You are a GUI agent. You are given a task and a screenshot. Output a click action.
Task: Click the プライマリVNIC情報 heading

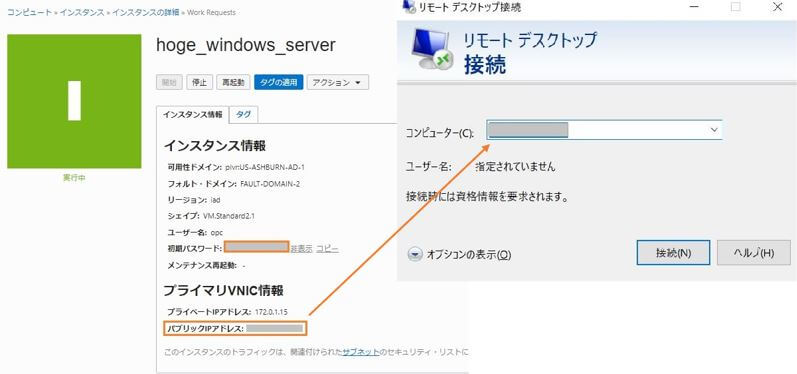click(224, 291)
